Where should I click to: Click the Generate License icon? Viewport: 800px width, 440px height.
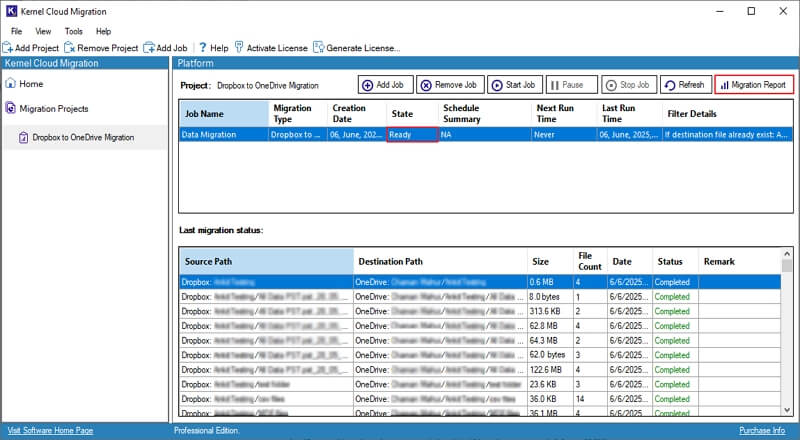319,47
